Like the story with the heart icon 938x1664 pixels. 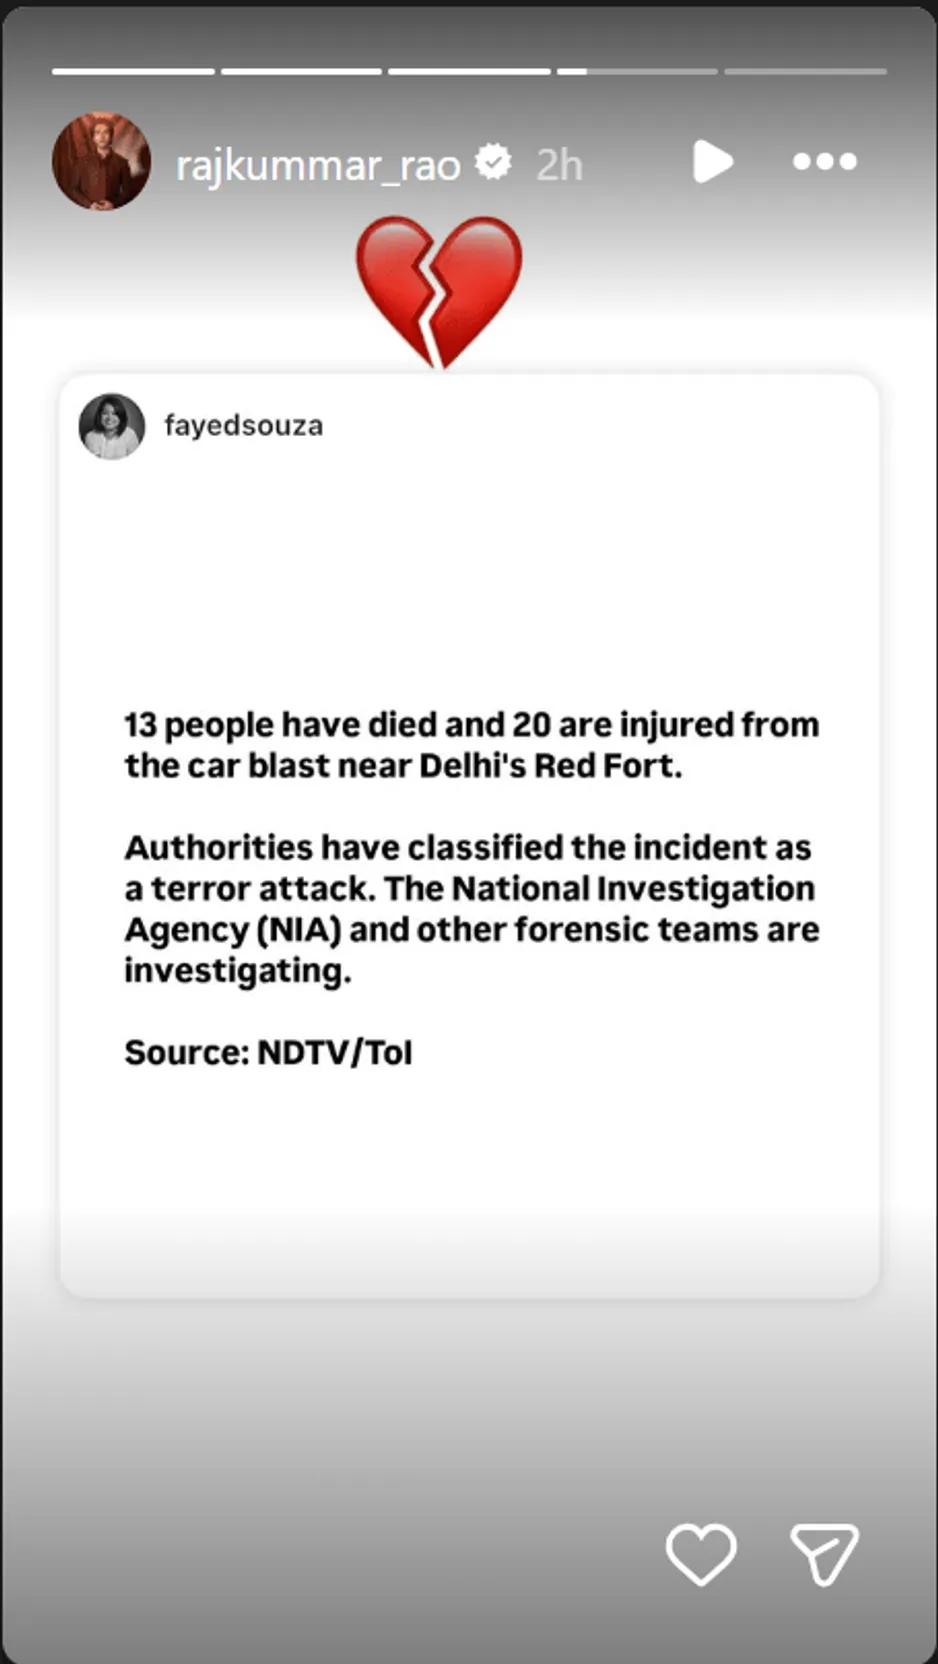(701, 1553)
